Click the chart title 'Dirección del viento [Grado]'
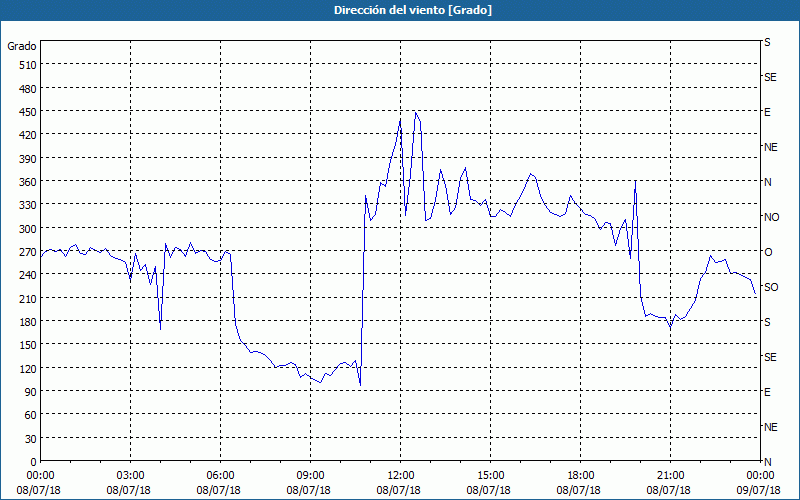 click(413, 10)
